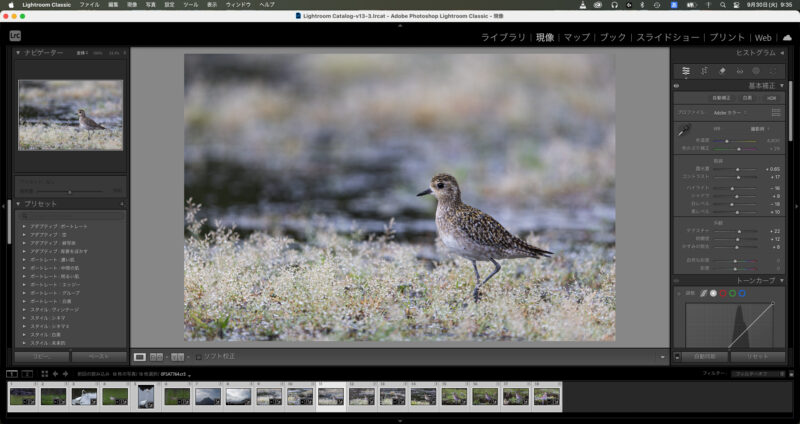Toggle the HDR button in Basic panel
The width and height of the screenshot is (800, 424).
click(770, 98)
